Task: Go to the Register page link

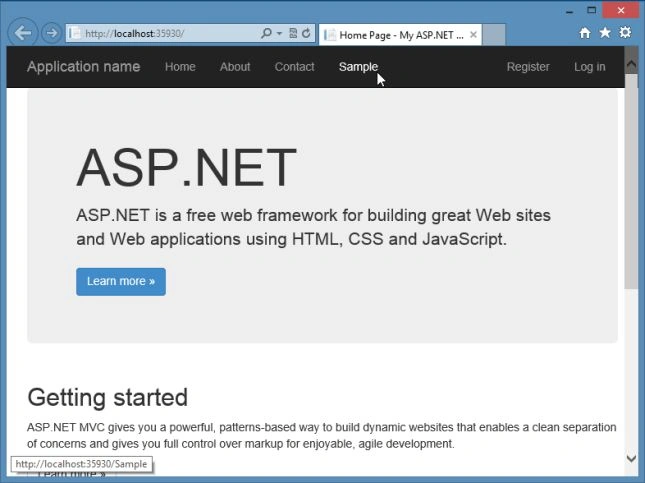Action: point(528,67)
